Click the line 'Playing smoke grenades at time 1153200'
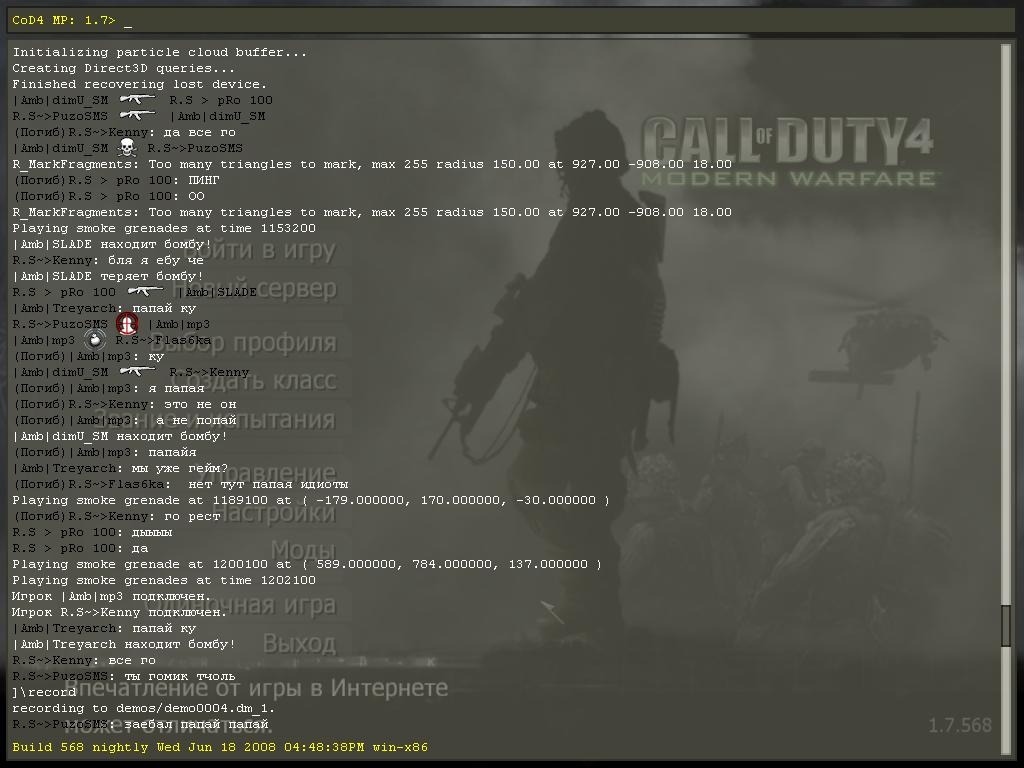Viewport: 1024px width, 768px height. tap(164, 228)
